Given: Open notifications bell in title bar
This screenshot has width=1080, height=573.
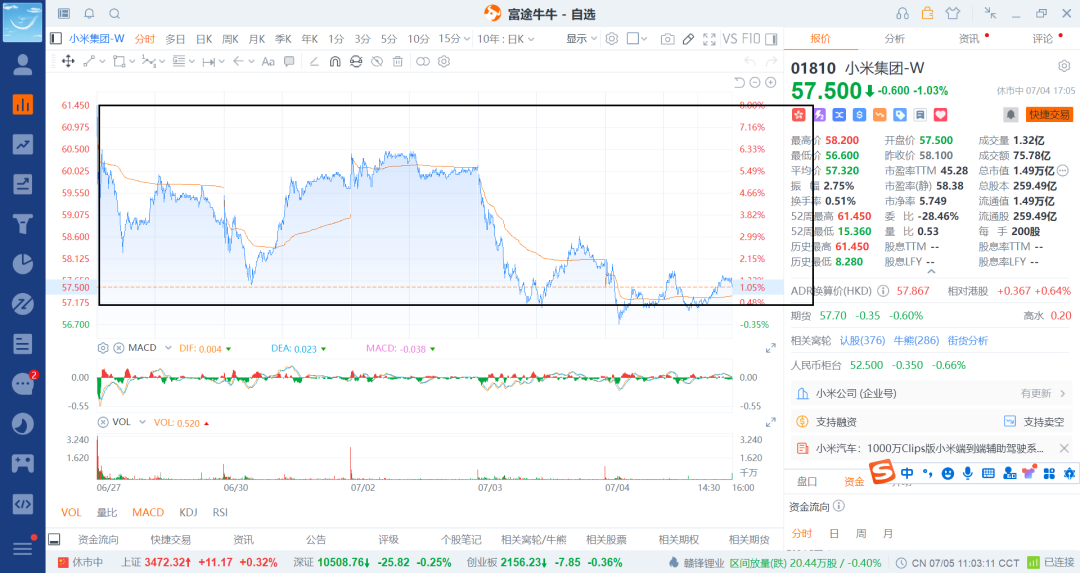Looking at the screenshot, I should click(90, 14).
